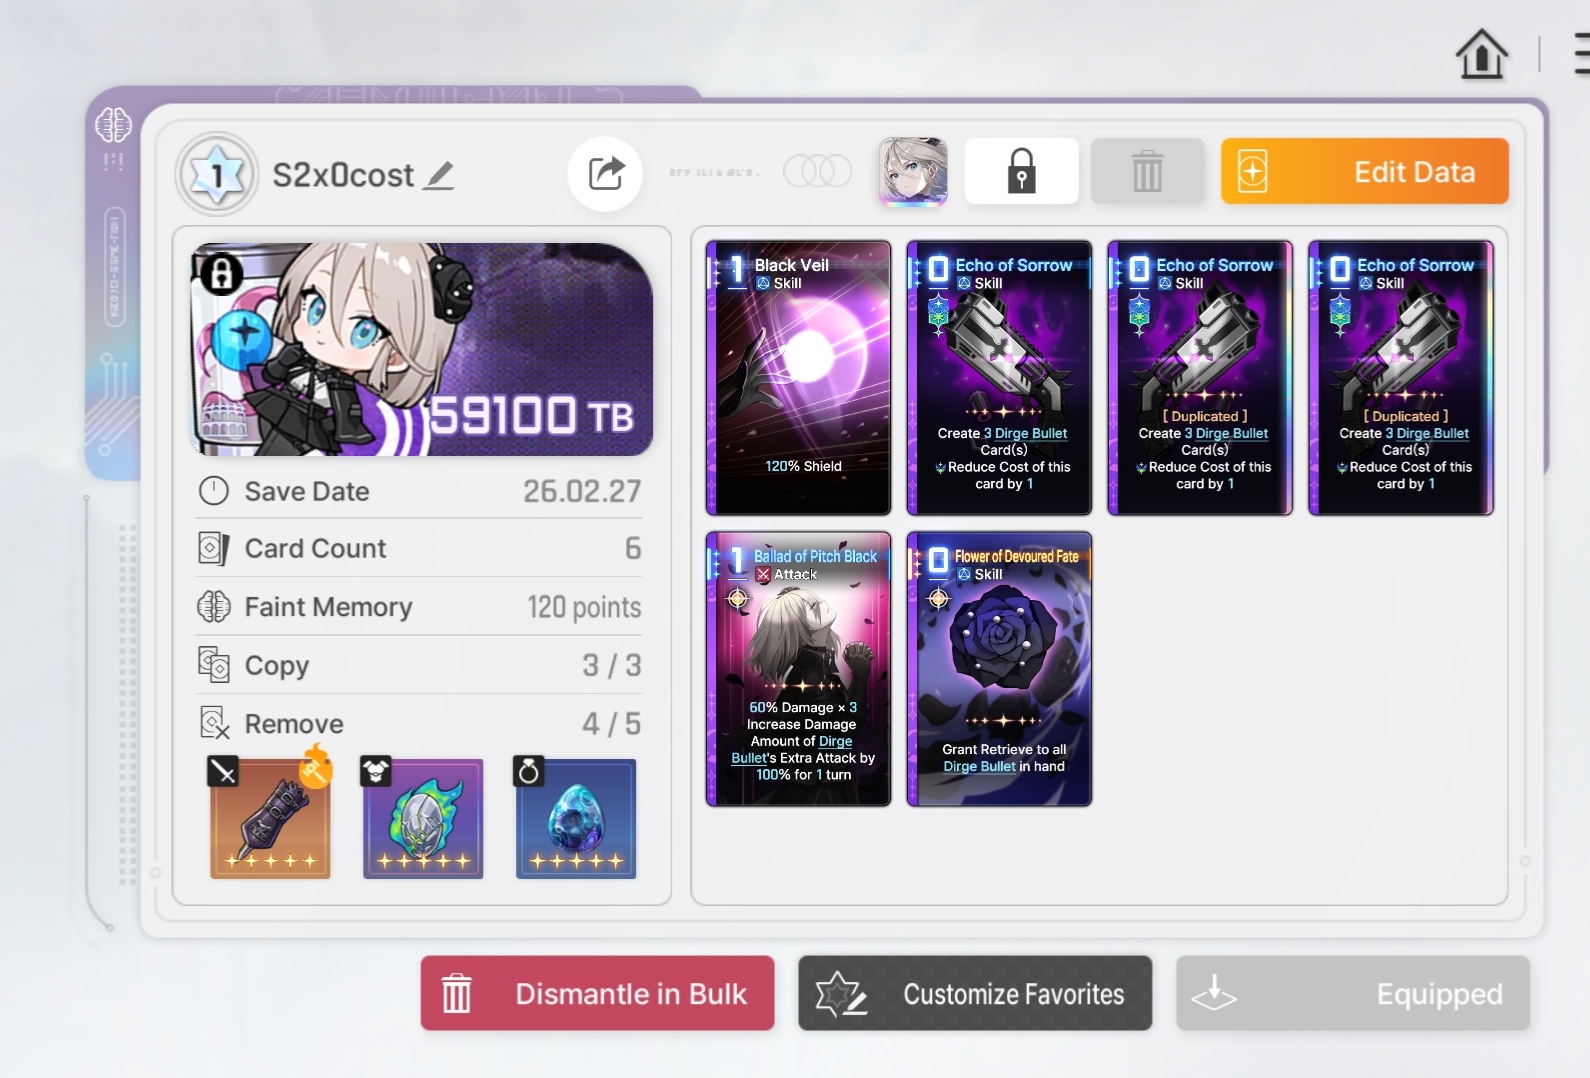The width and height of the screenshot is (1590, 1078).
Task: Open the Black Veil skill card
Action: tap(798, 378)
